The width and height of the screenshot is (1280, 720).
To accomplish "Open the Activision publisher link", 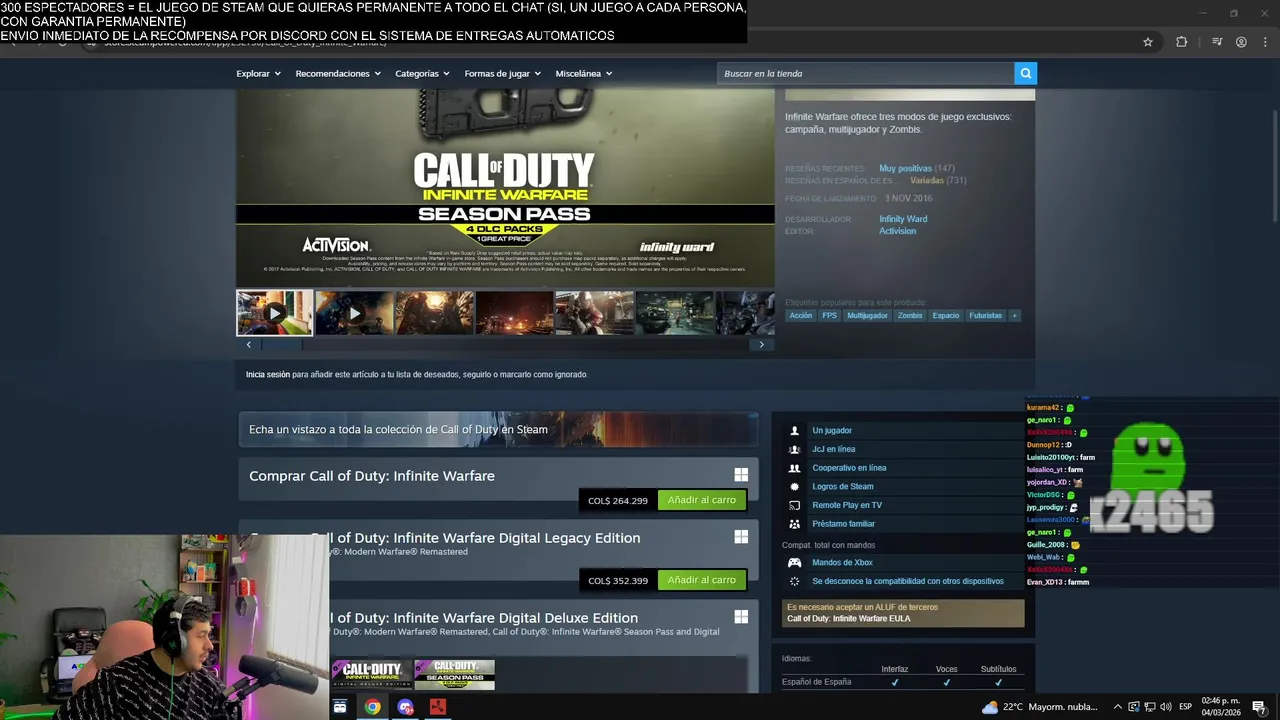I will (897, 231).
